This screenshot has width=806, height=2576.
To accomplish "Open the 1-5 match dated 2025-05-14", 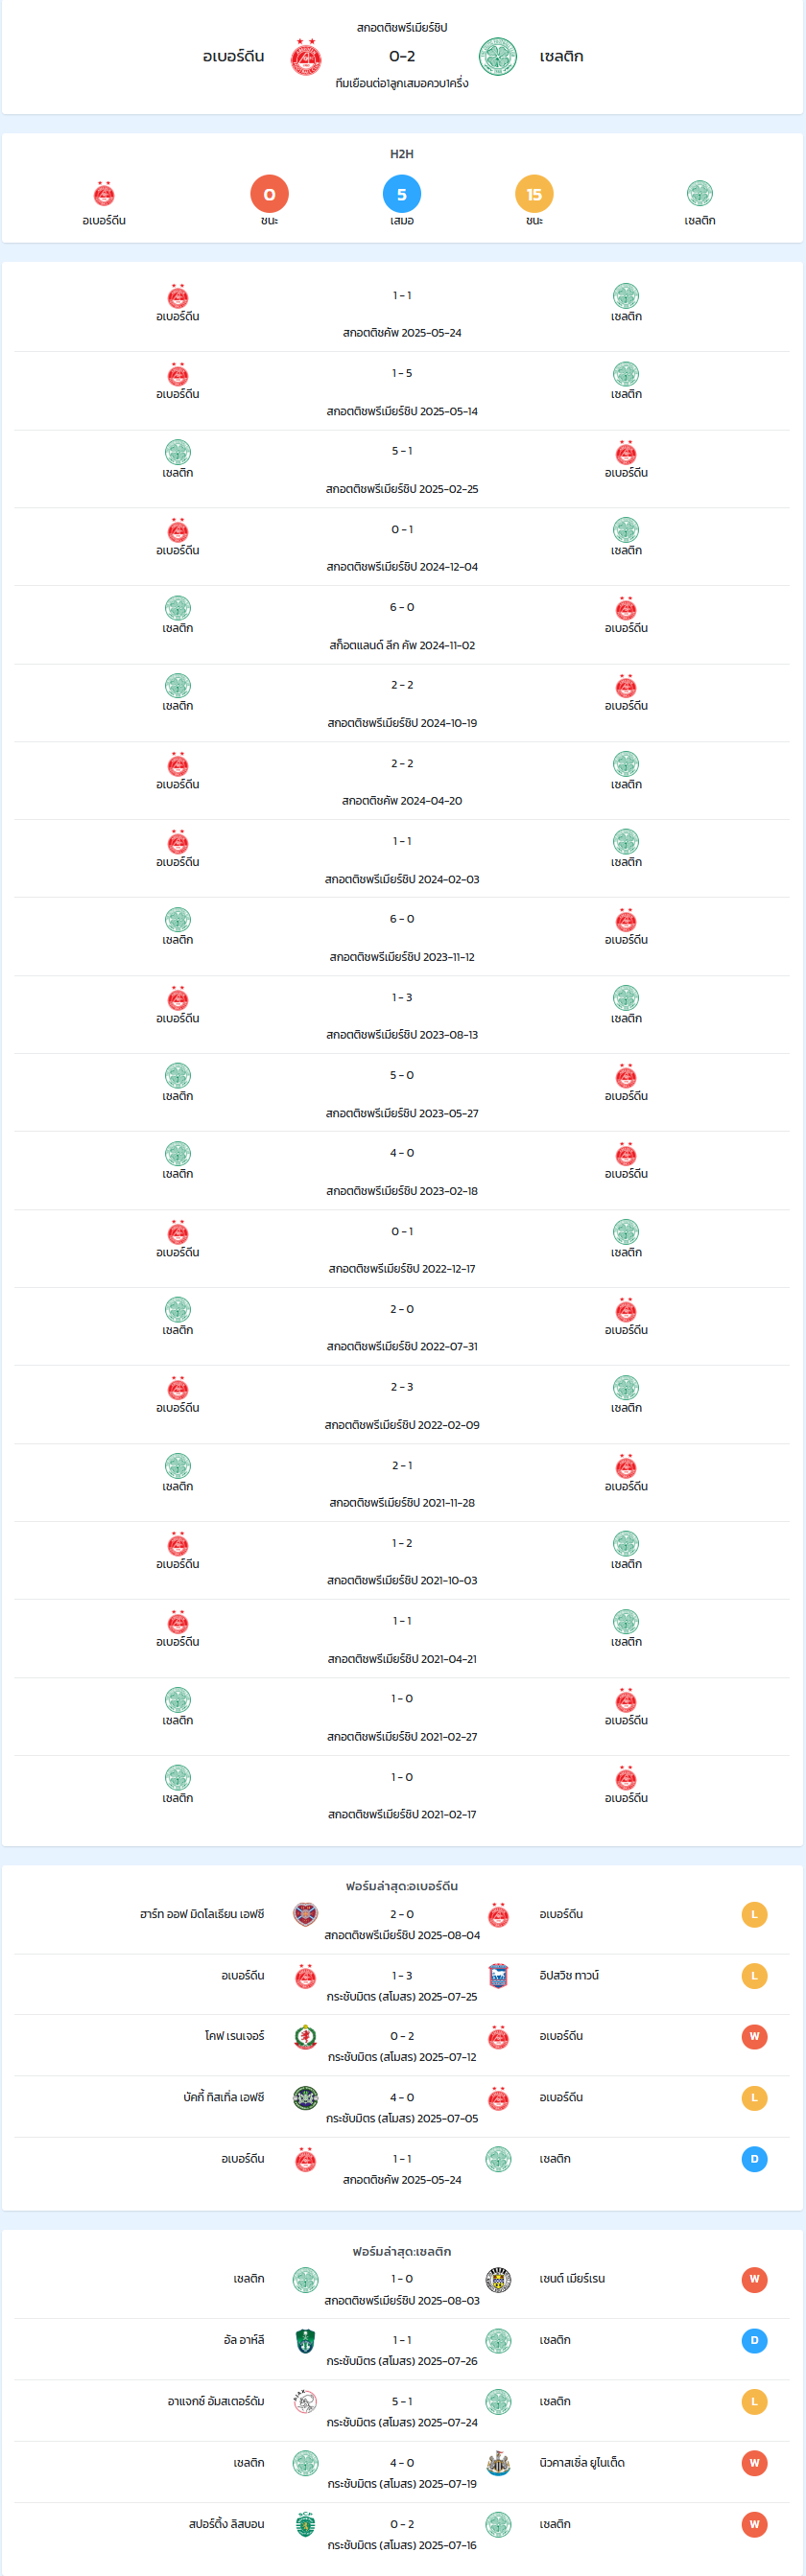I will [x=402, y=391].
